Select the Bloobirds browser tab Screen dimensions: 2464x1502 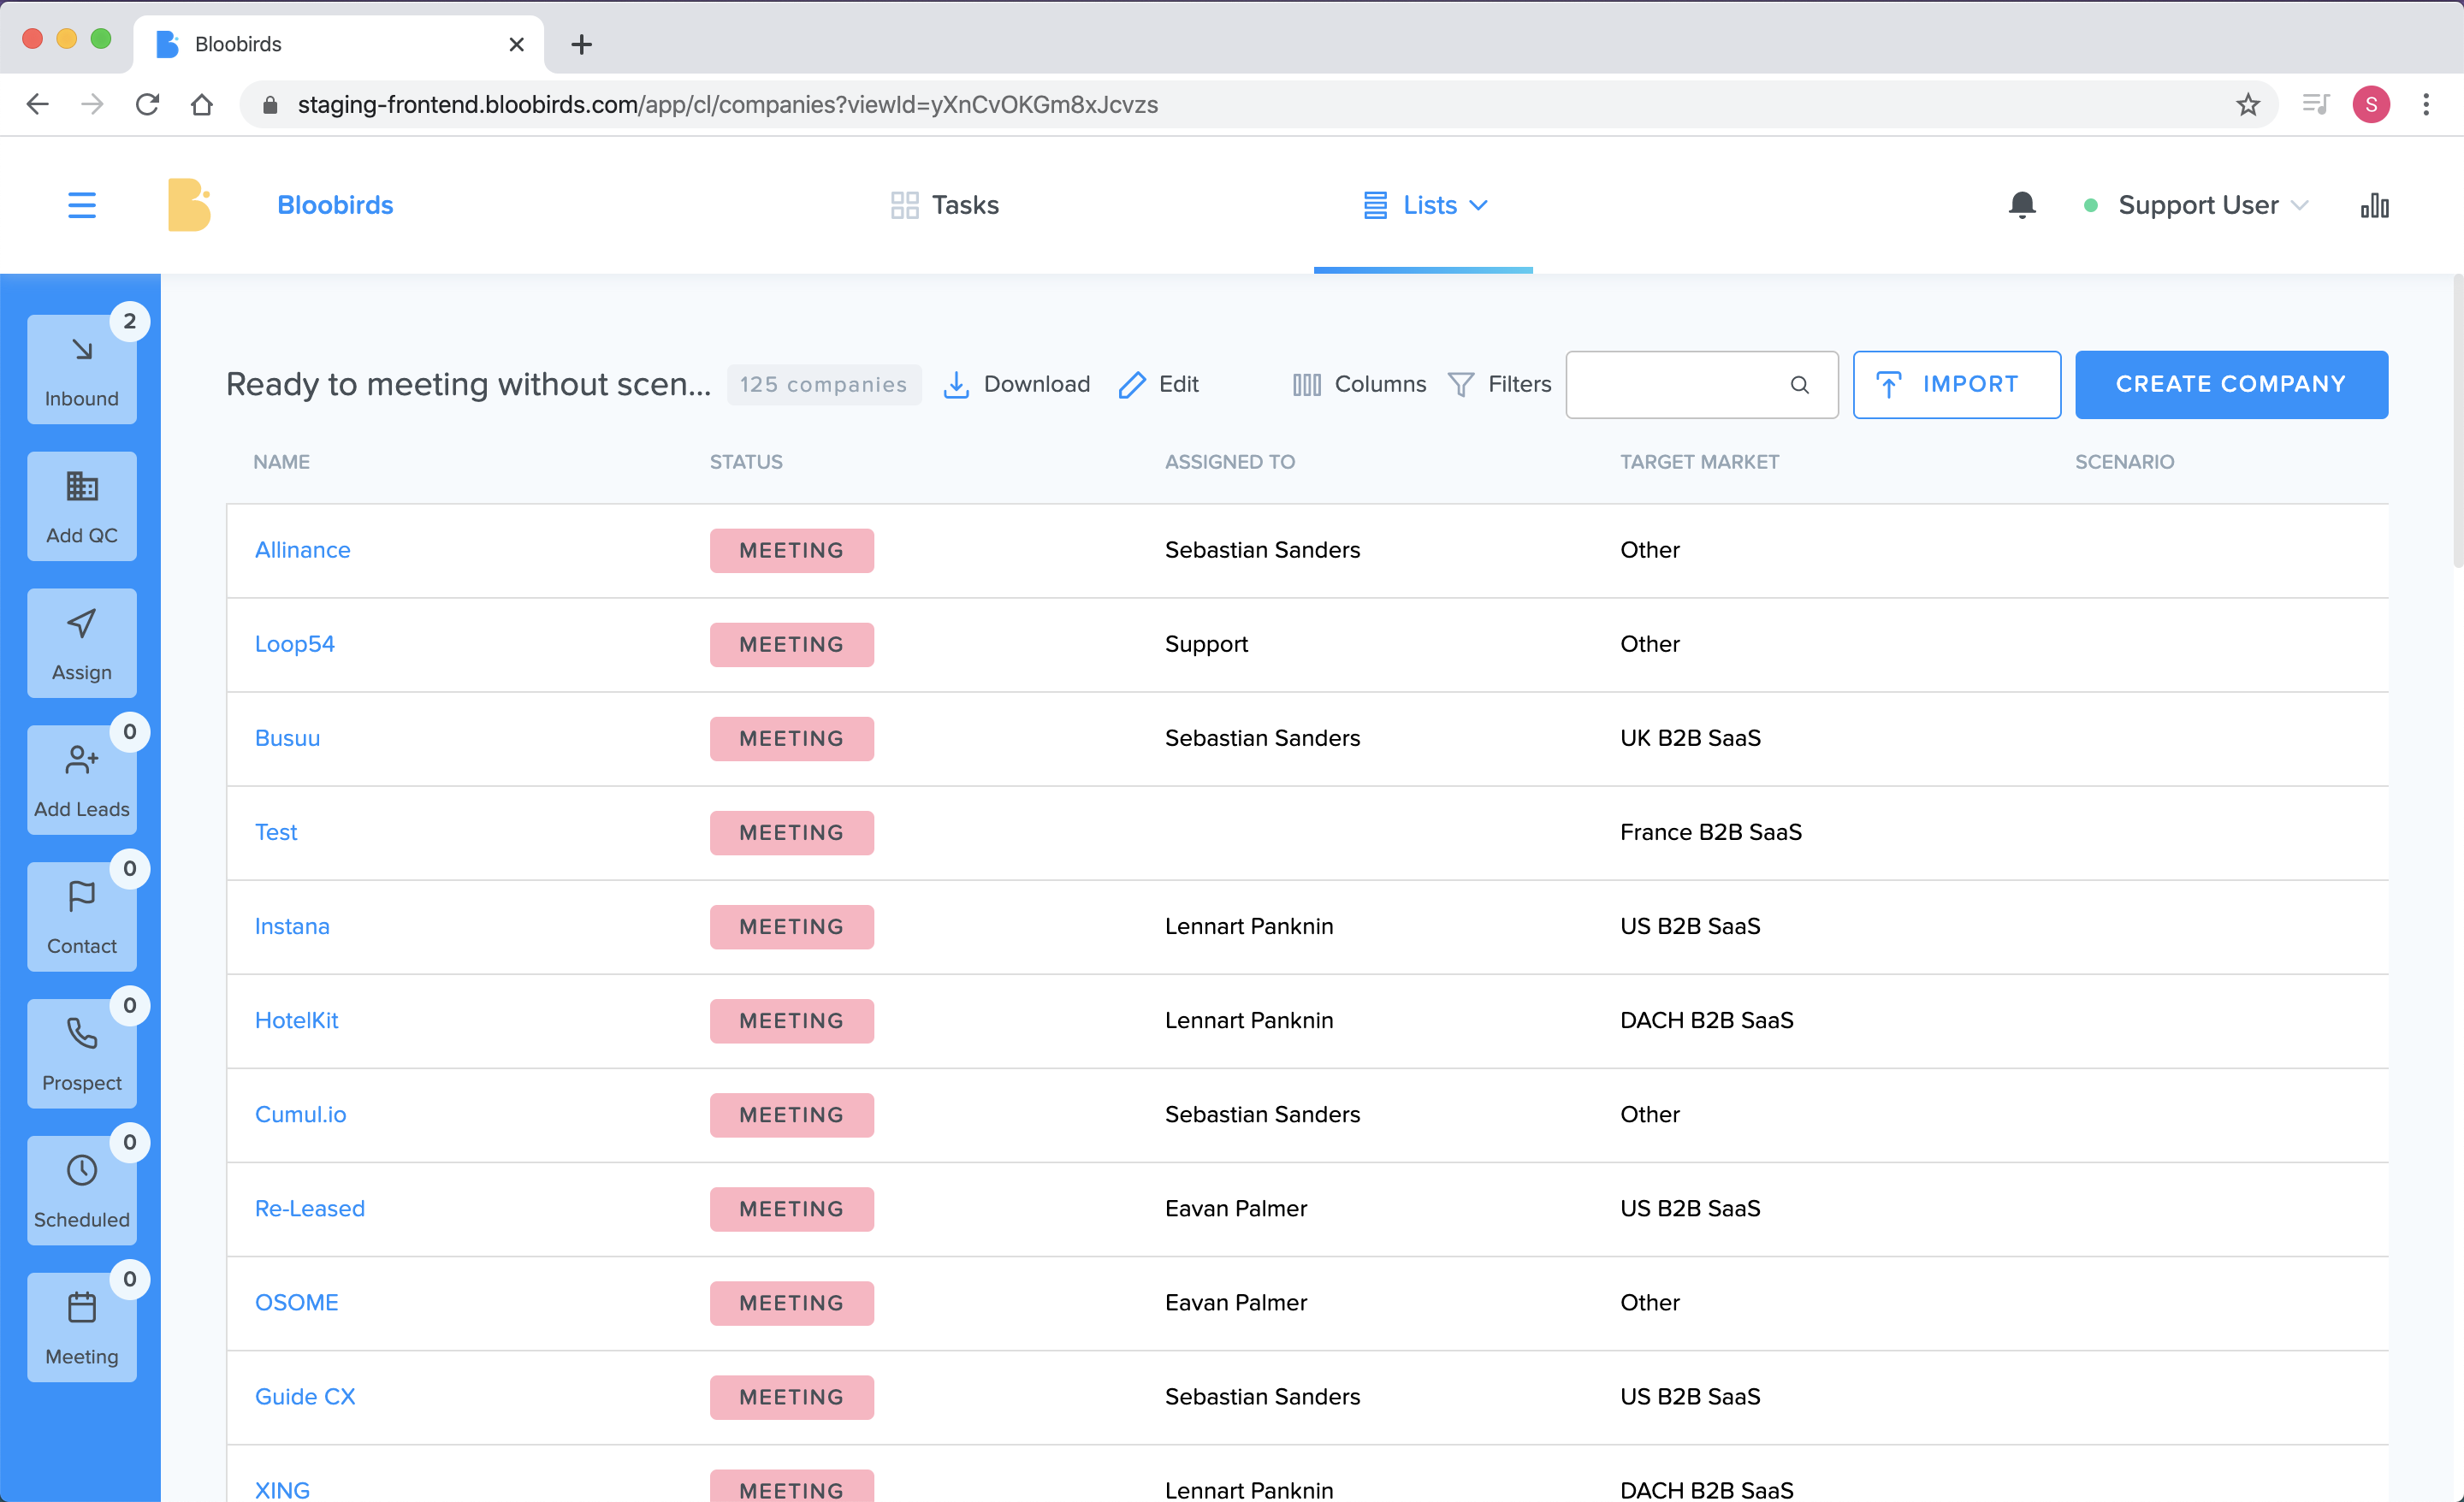[338, 44]
